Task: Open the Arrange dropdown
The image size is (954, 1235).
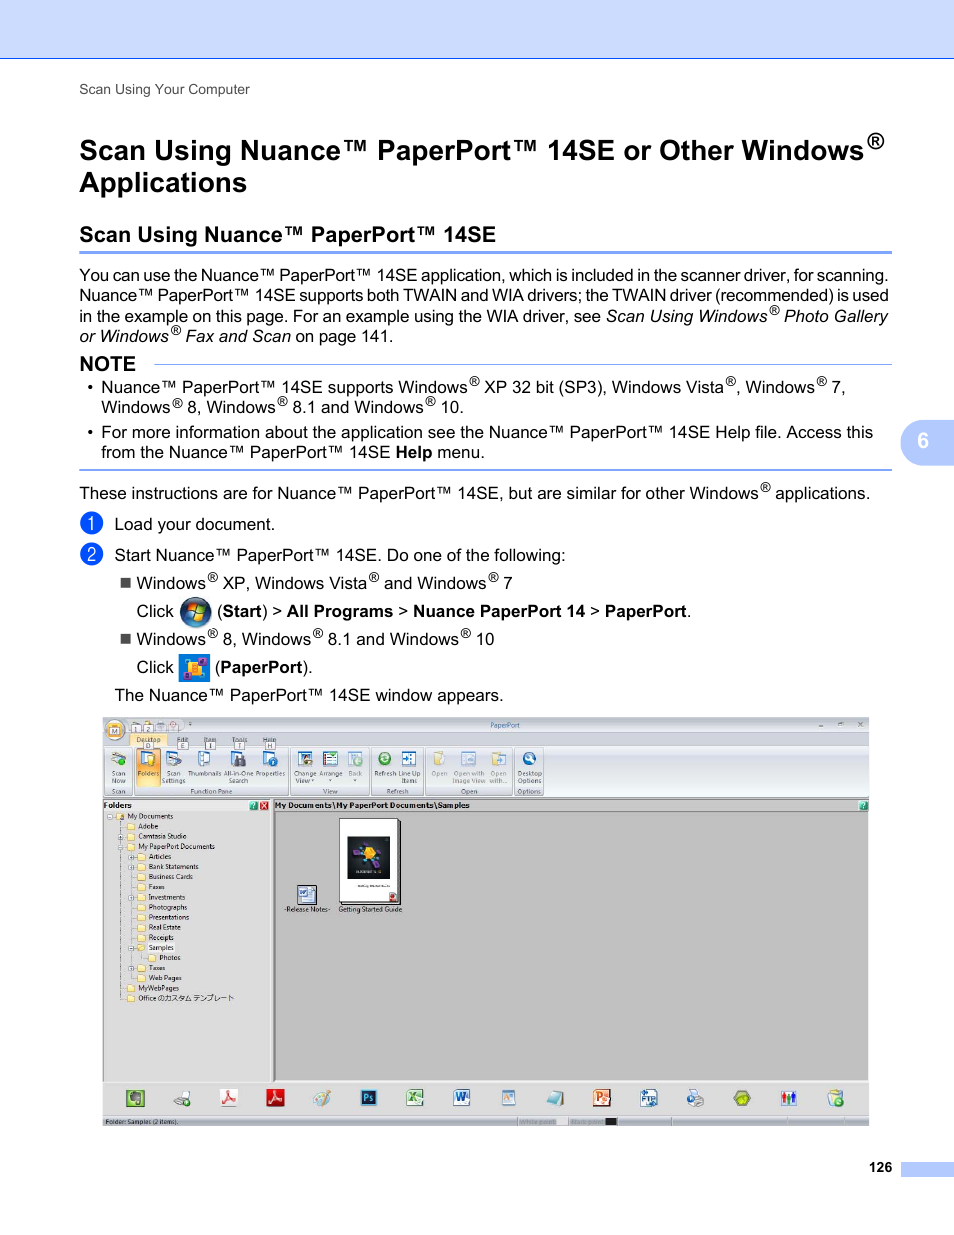Action: (330, 767)
